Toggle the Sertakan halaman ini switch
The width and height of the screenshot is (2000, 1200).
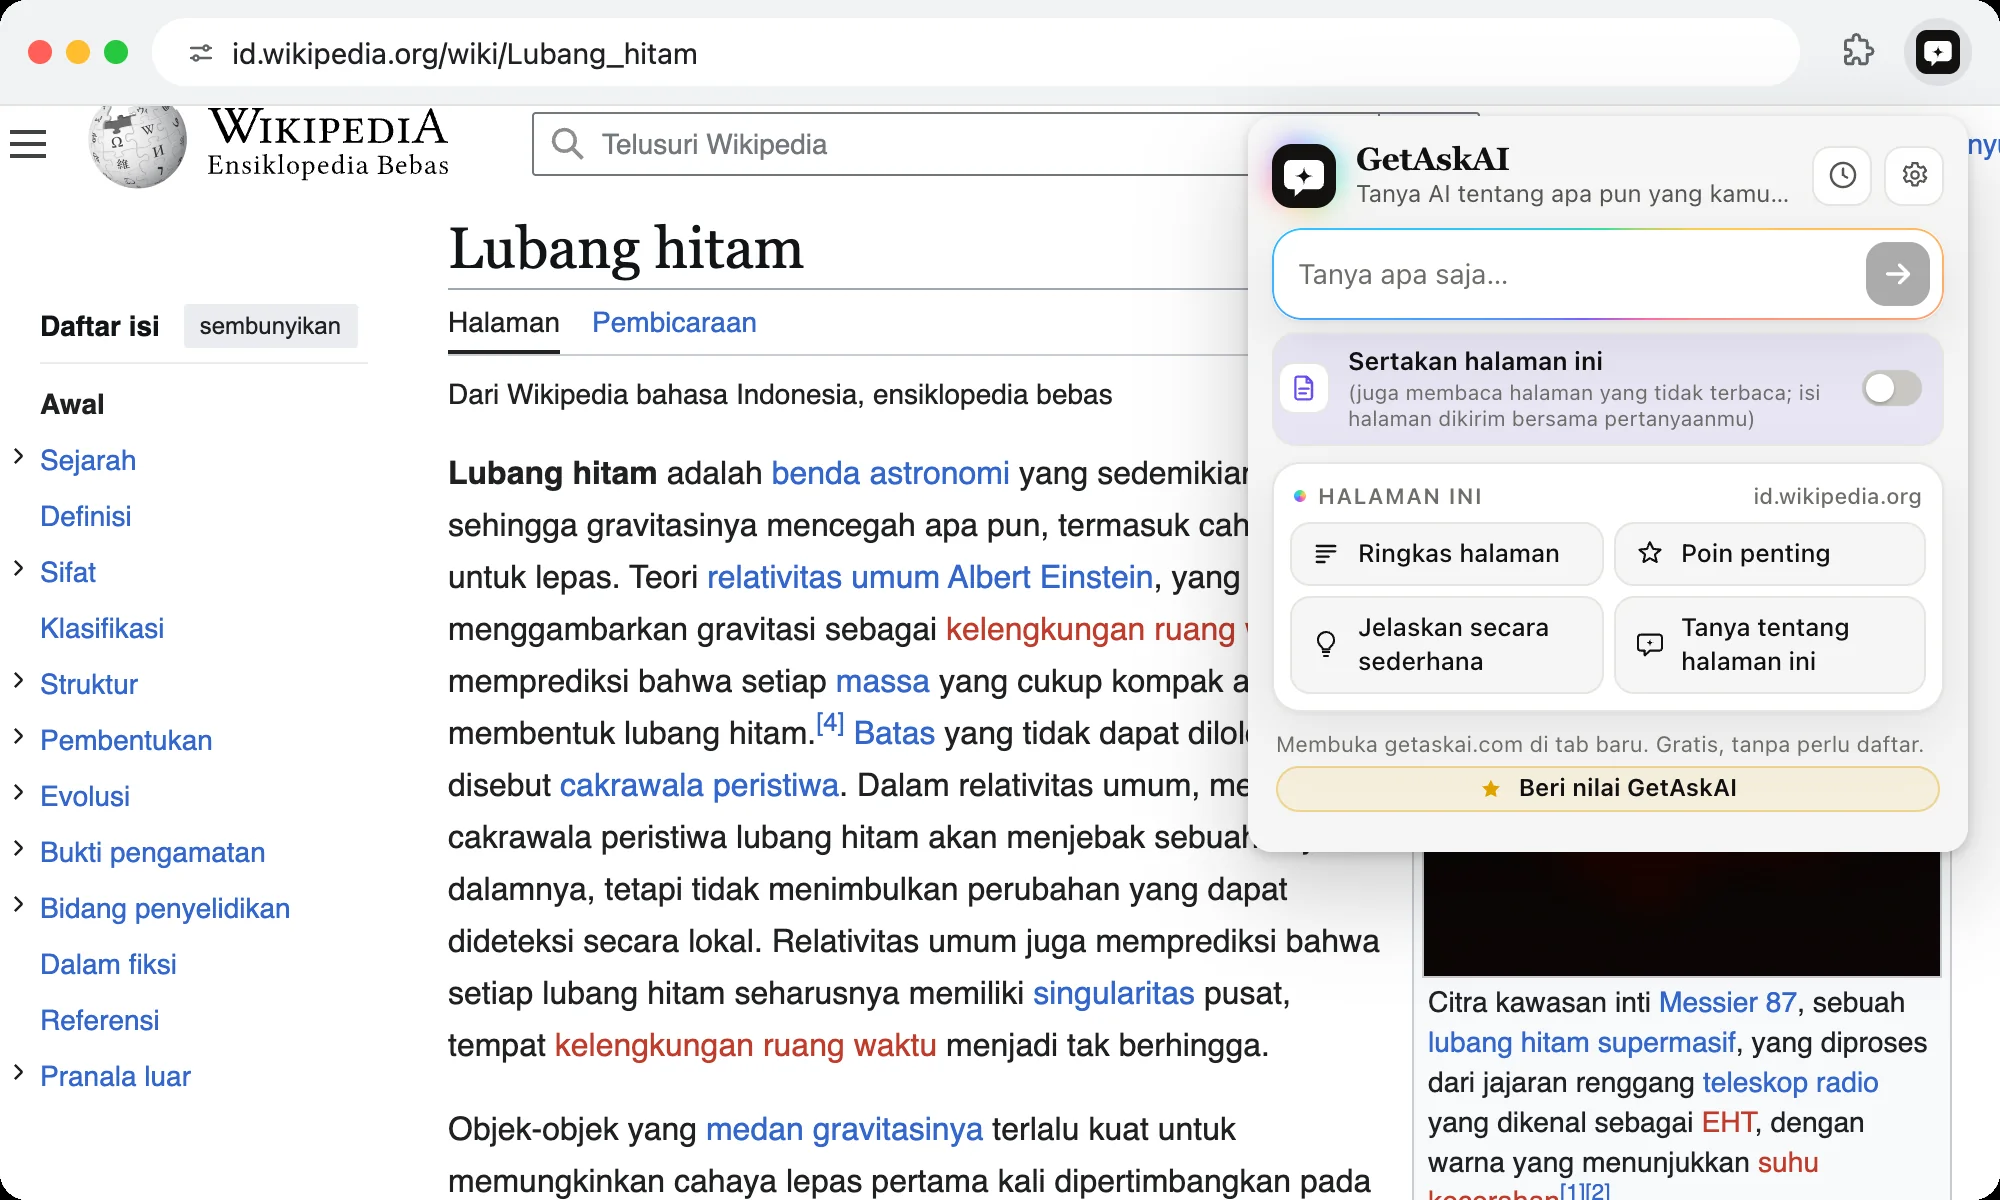(1891, 388)
